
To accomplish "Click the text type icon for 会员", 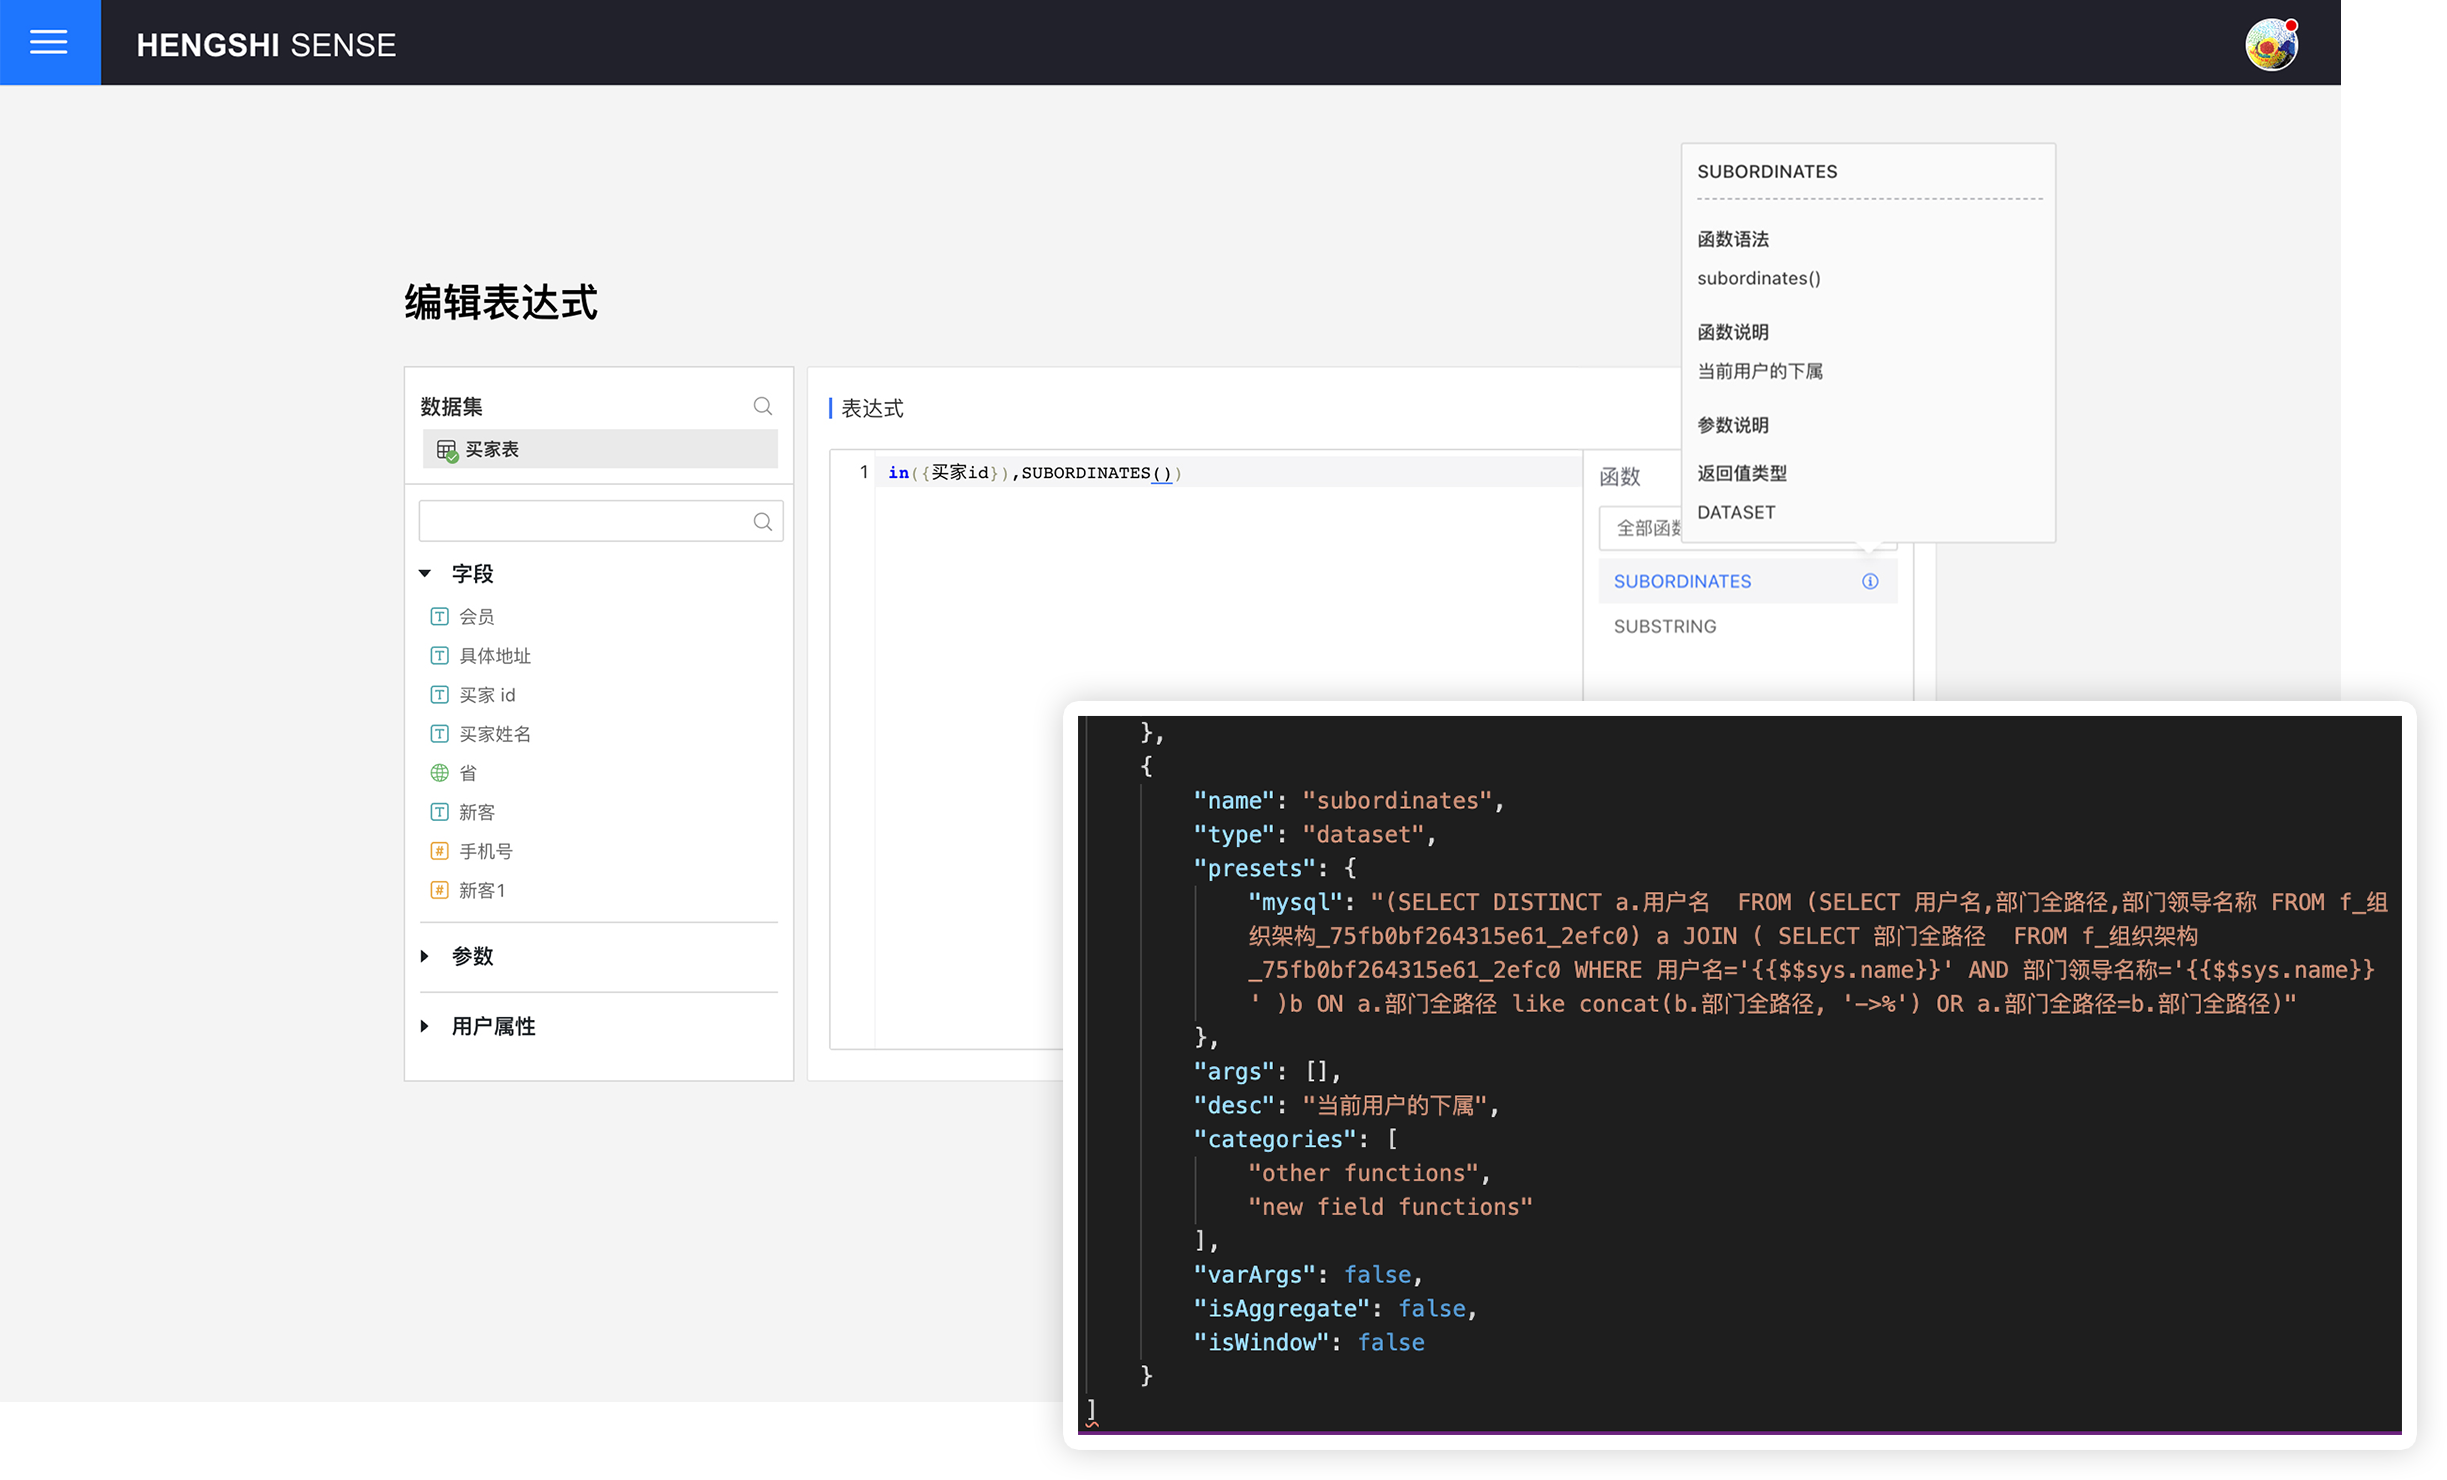I will pyautogui.click(x=439, y=617).
